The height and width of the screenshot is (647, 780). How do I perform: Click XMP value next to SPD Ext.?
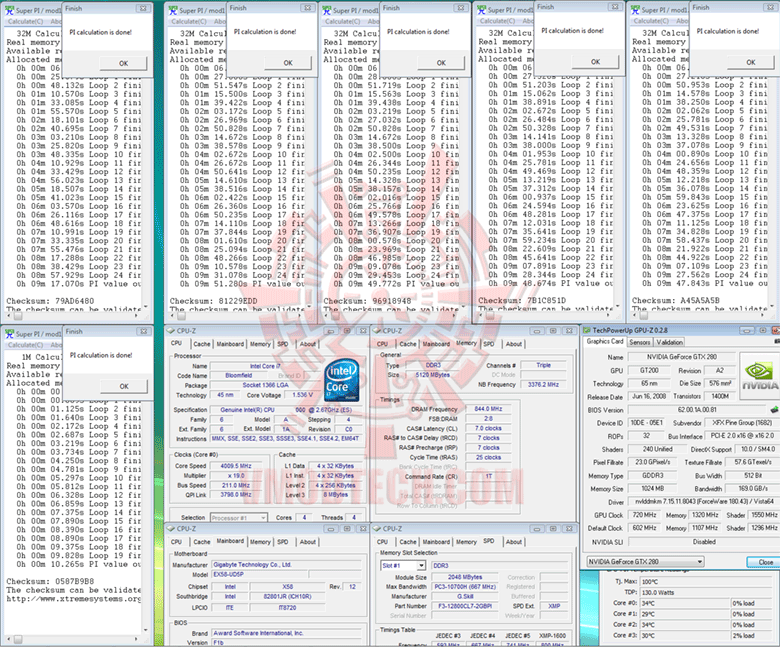pos(554,606)
